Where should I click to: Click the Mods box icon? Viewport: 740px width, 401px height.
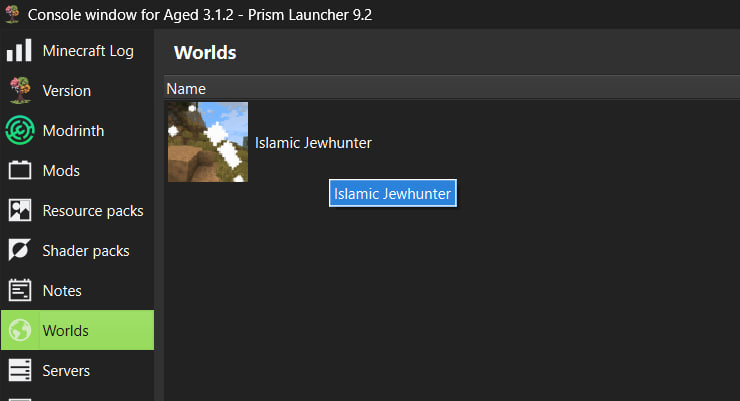20,170
